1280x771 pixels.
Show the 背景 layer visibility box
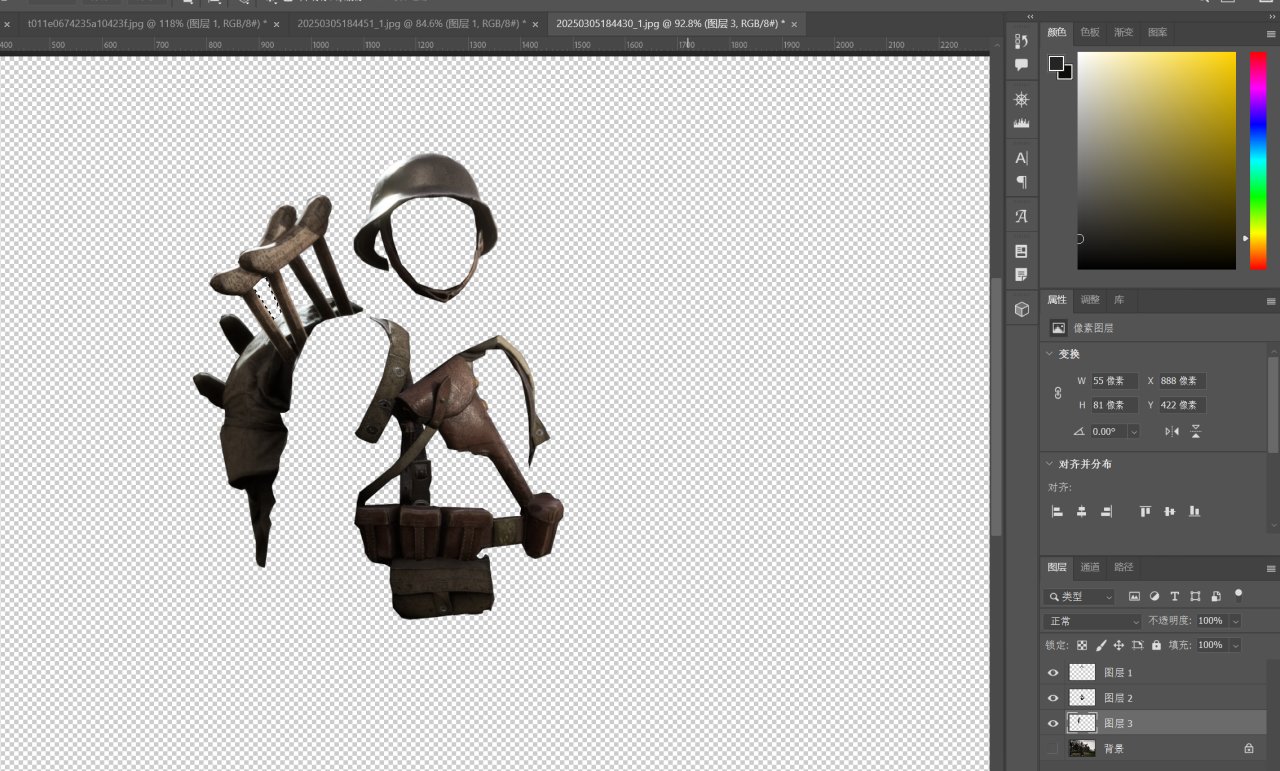(x=1052, y=748)
